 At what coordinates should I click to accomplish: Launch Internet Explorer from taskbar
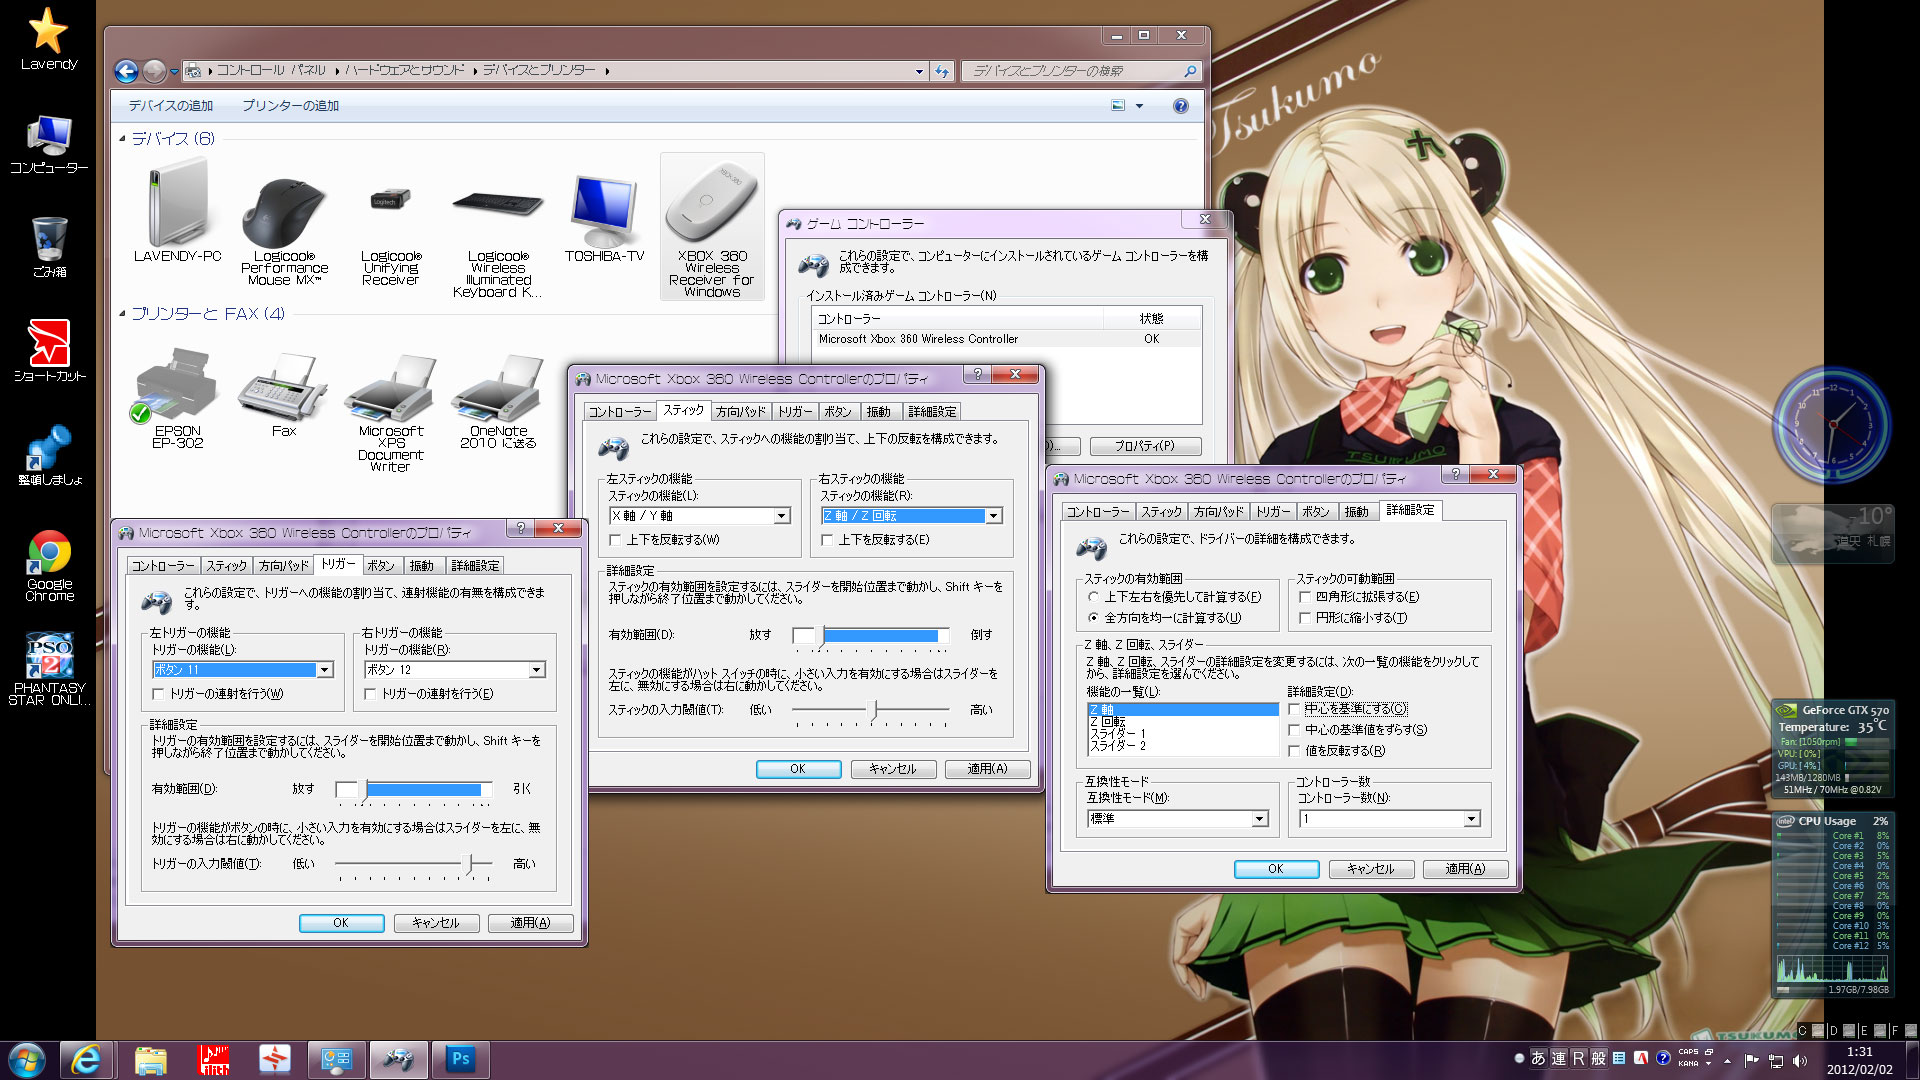86,1059
